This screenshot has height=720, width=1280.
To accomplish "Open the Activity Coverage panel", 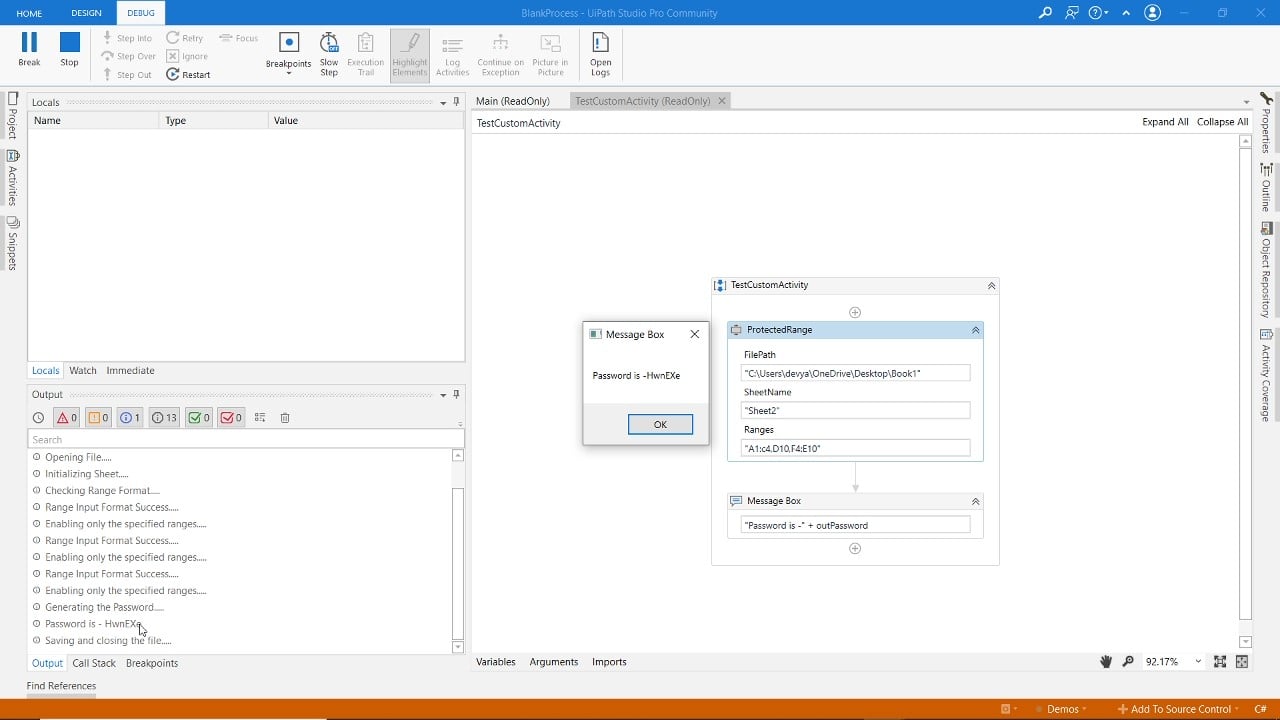I will pos(1266,376).
